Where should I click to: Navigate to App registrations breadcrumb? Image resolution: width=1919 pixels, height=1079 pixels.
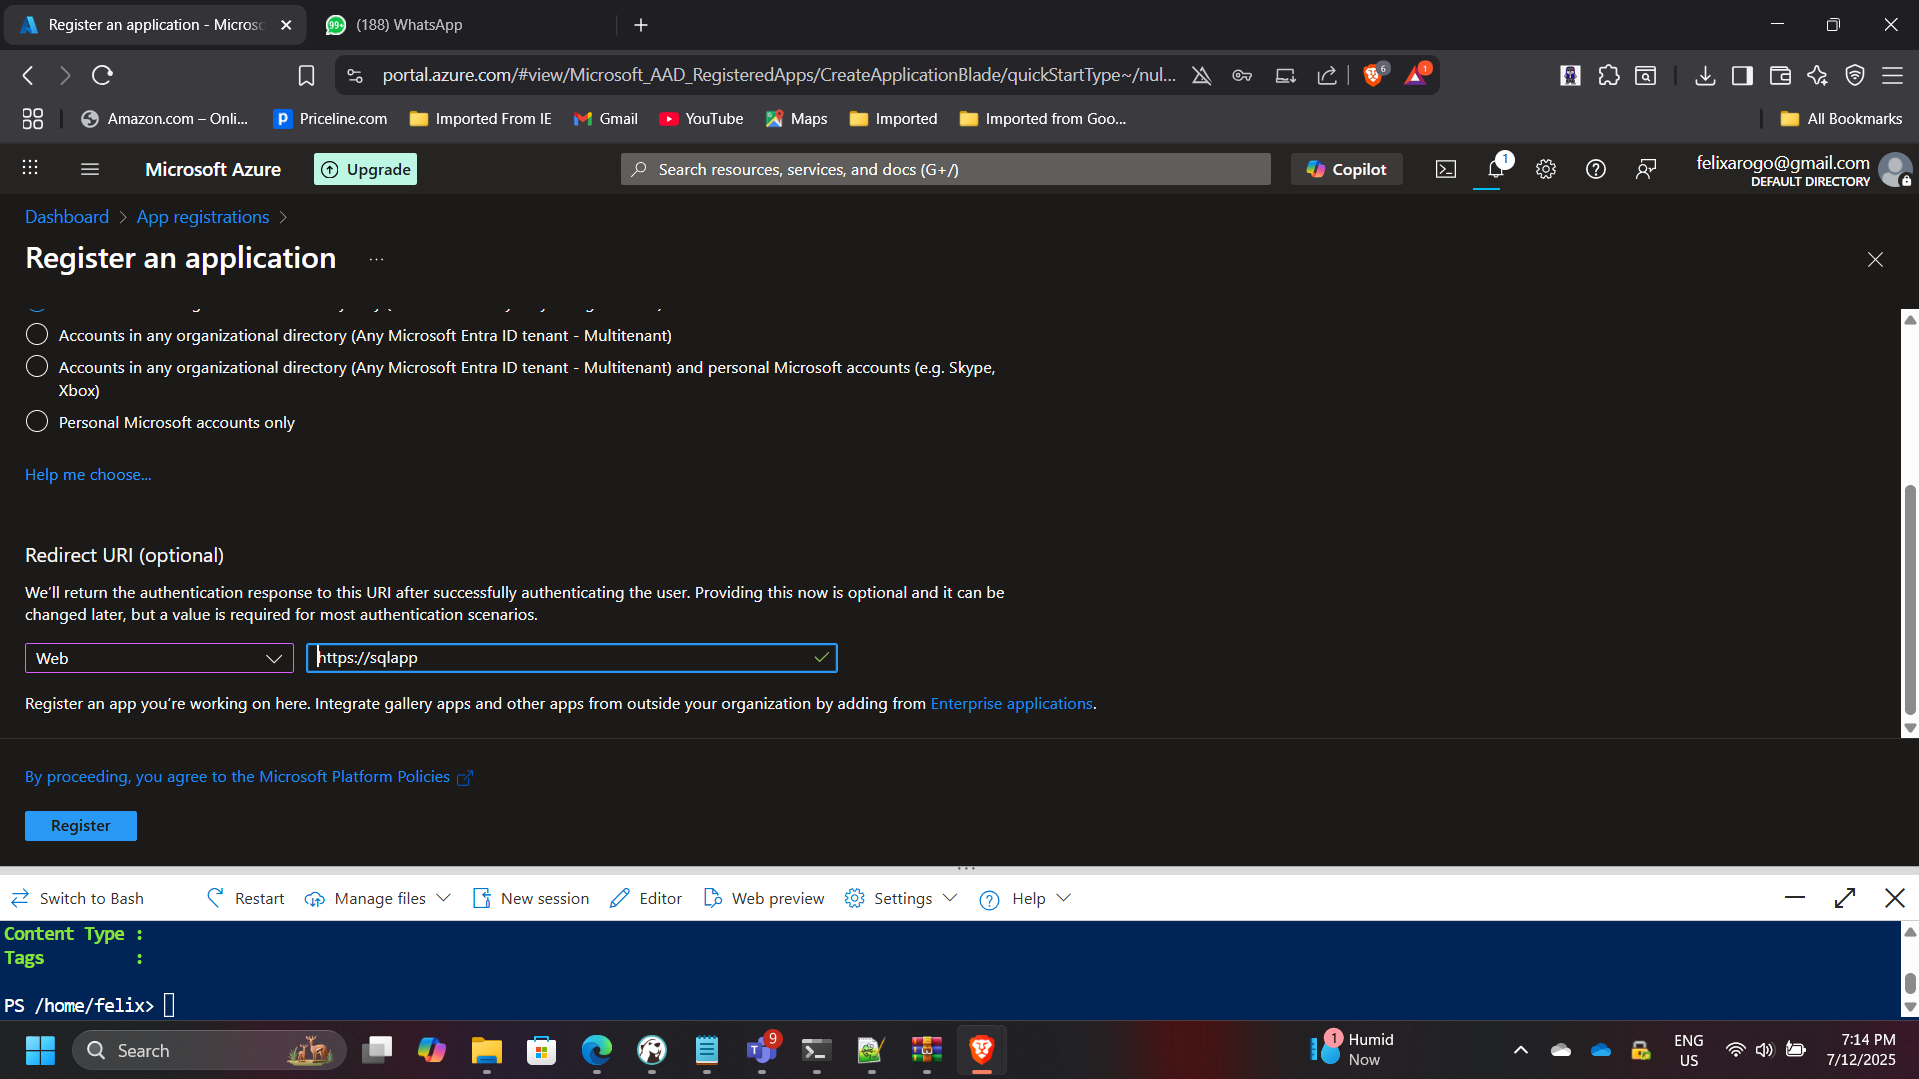tap(202, 217)
